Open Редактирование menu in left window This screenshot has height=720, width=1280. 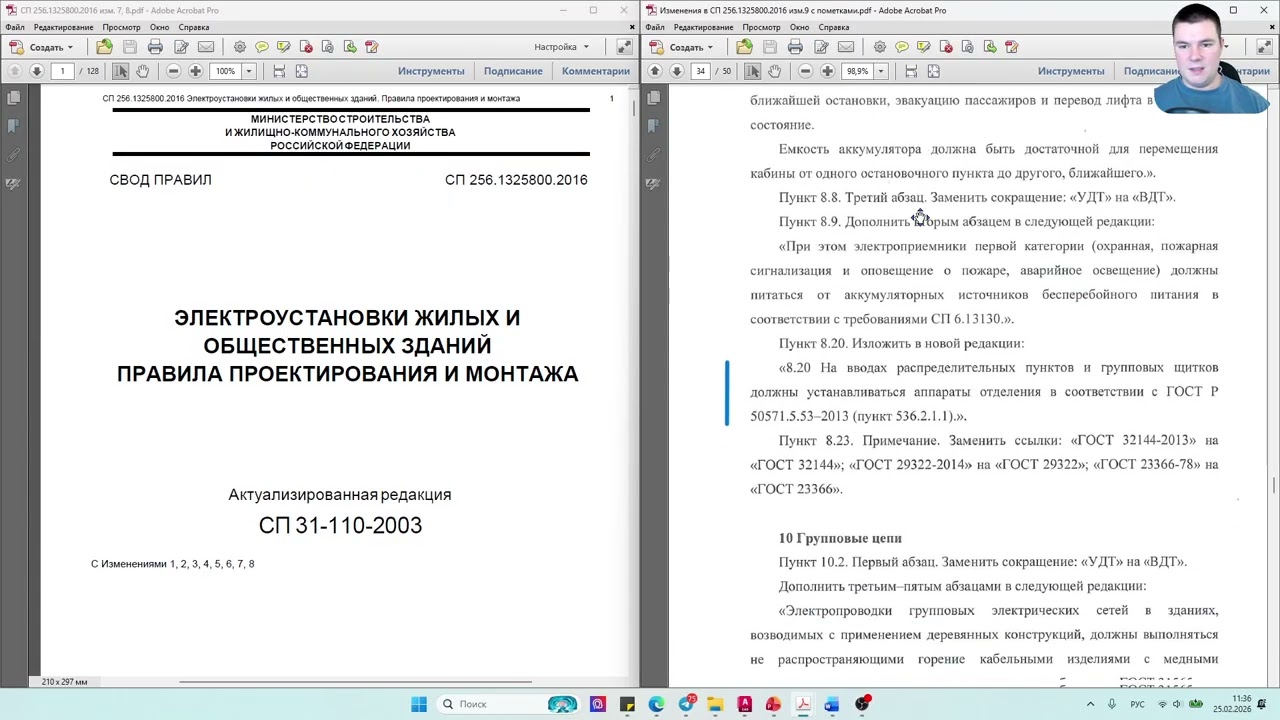pos(63,27)
